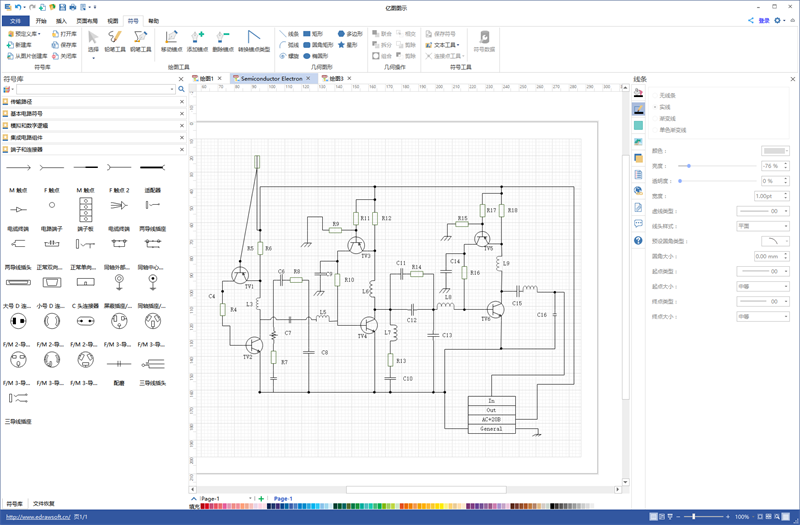
Task: Click the print icon in quick access
Action: click(72, 7)
